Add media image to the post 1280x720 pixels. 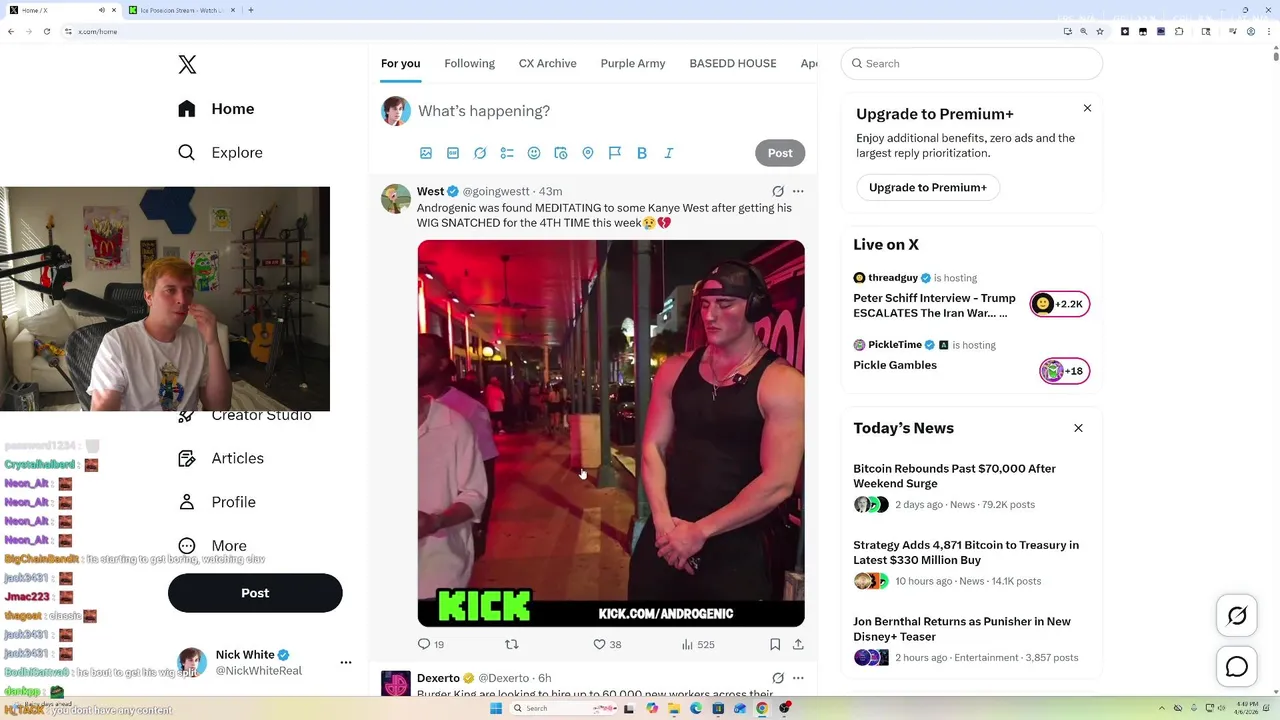[426, 153]
